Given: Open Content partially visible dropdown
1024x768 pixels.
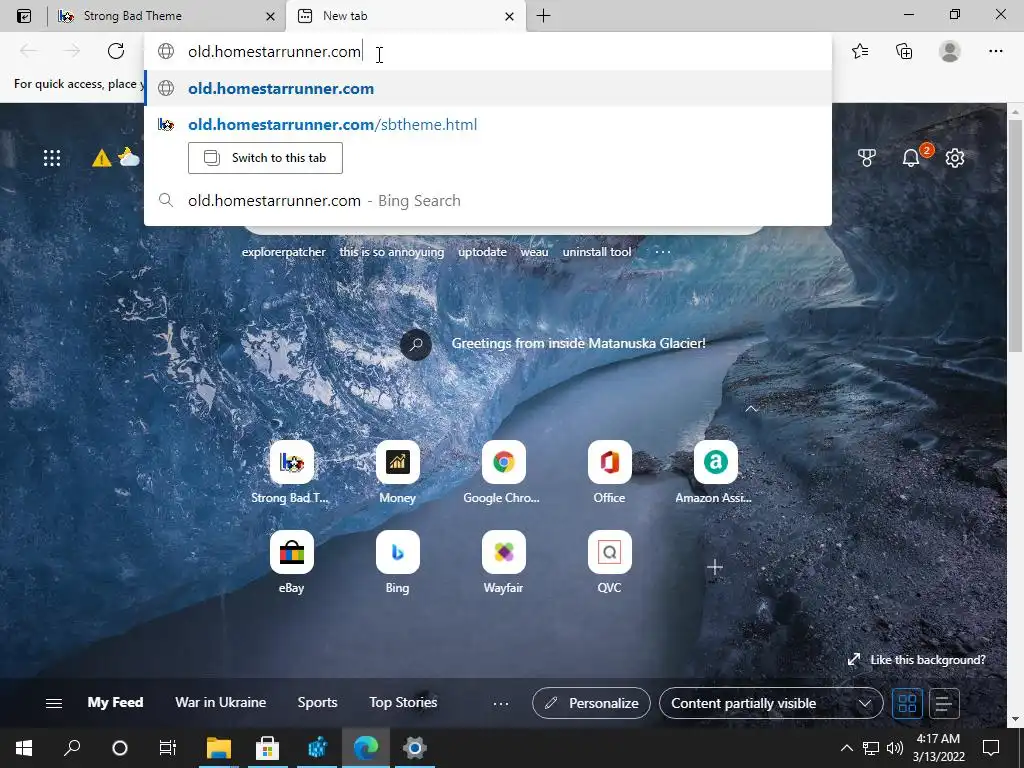Looking at the screenshot, I should [771, 703].
